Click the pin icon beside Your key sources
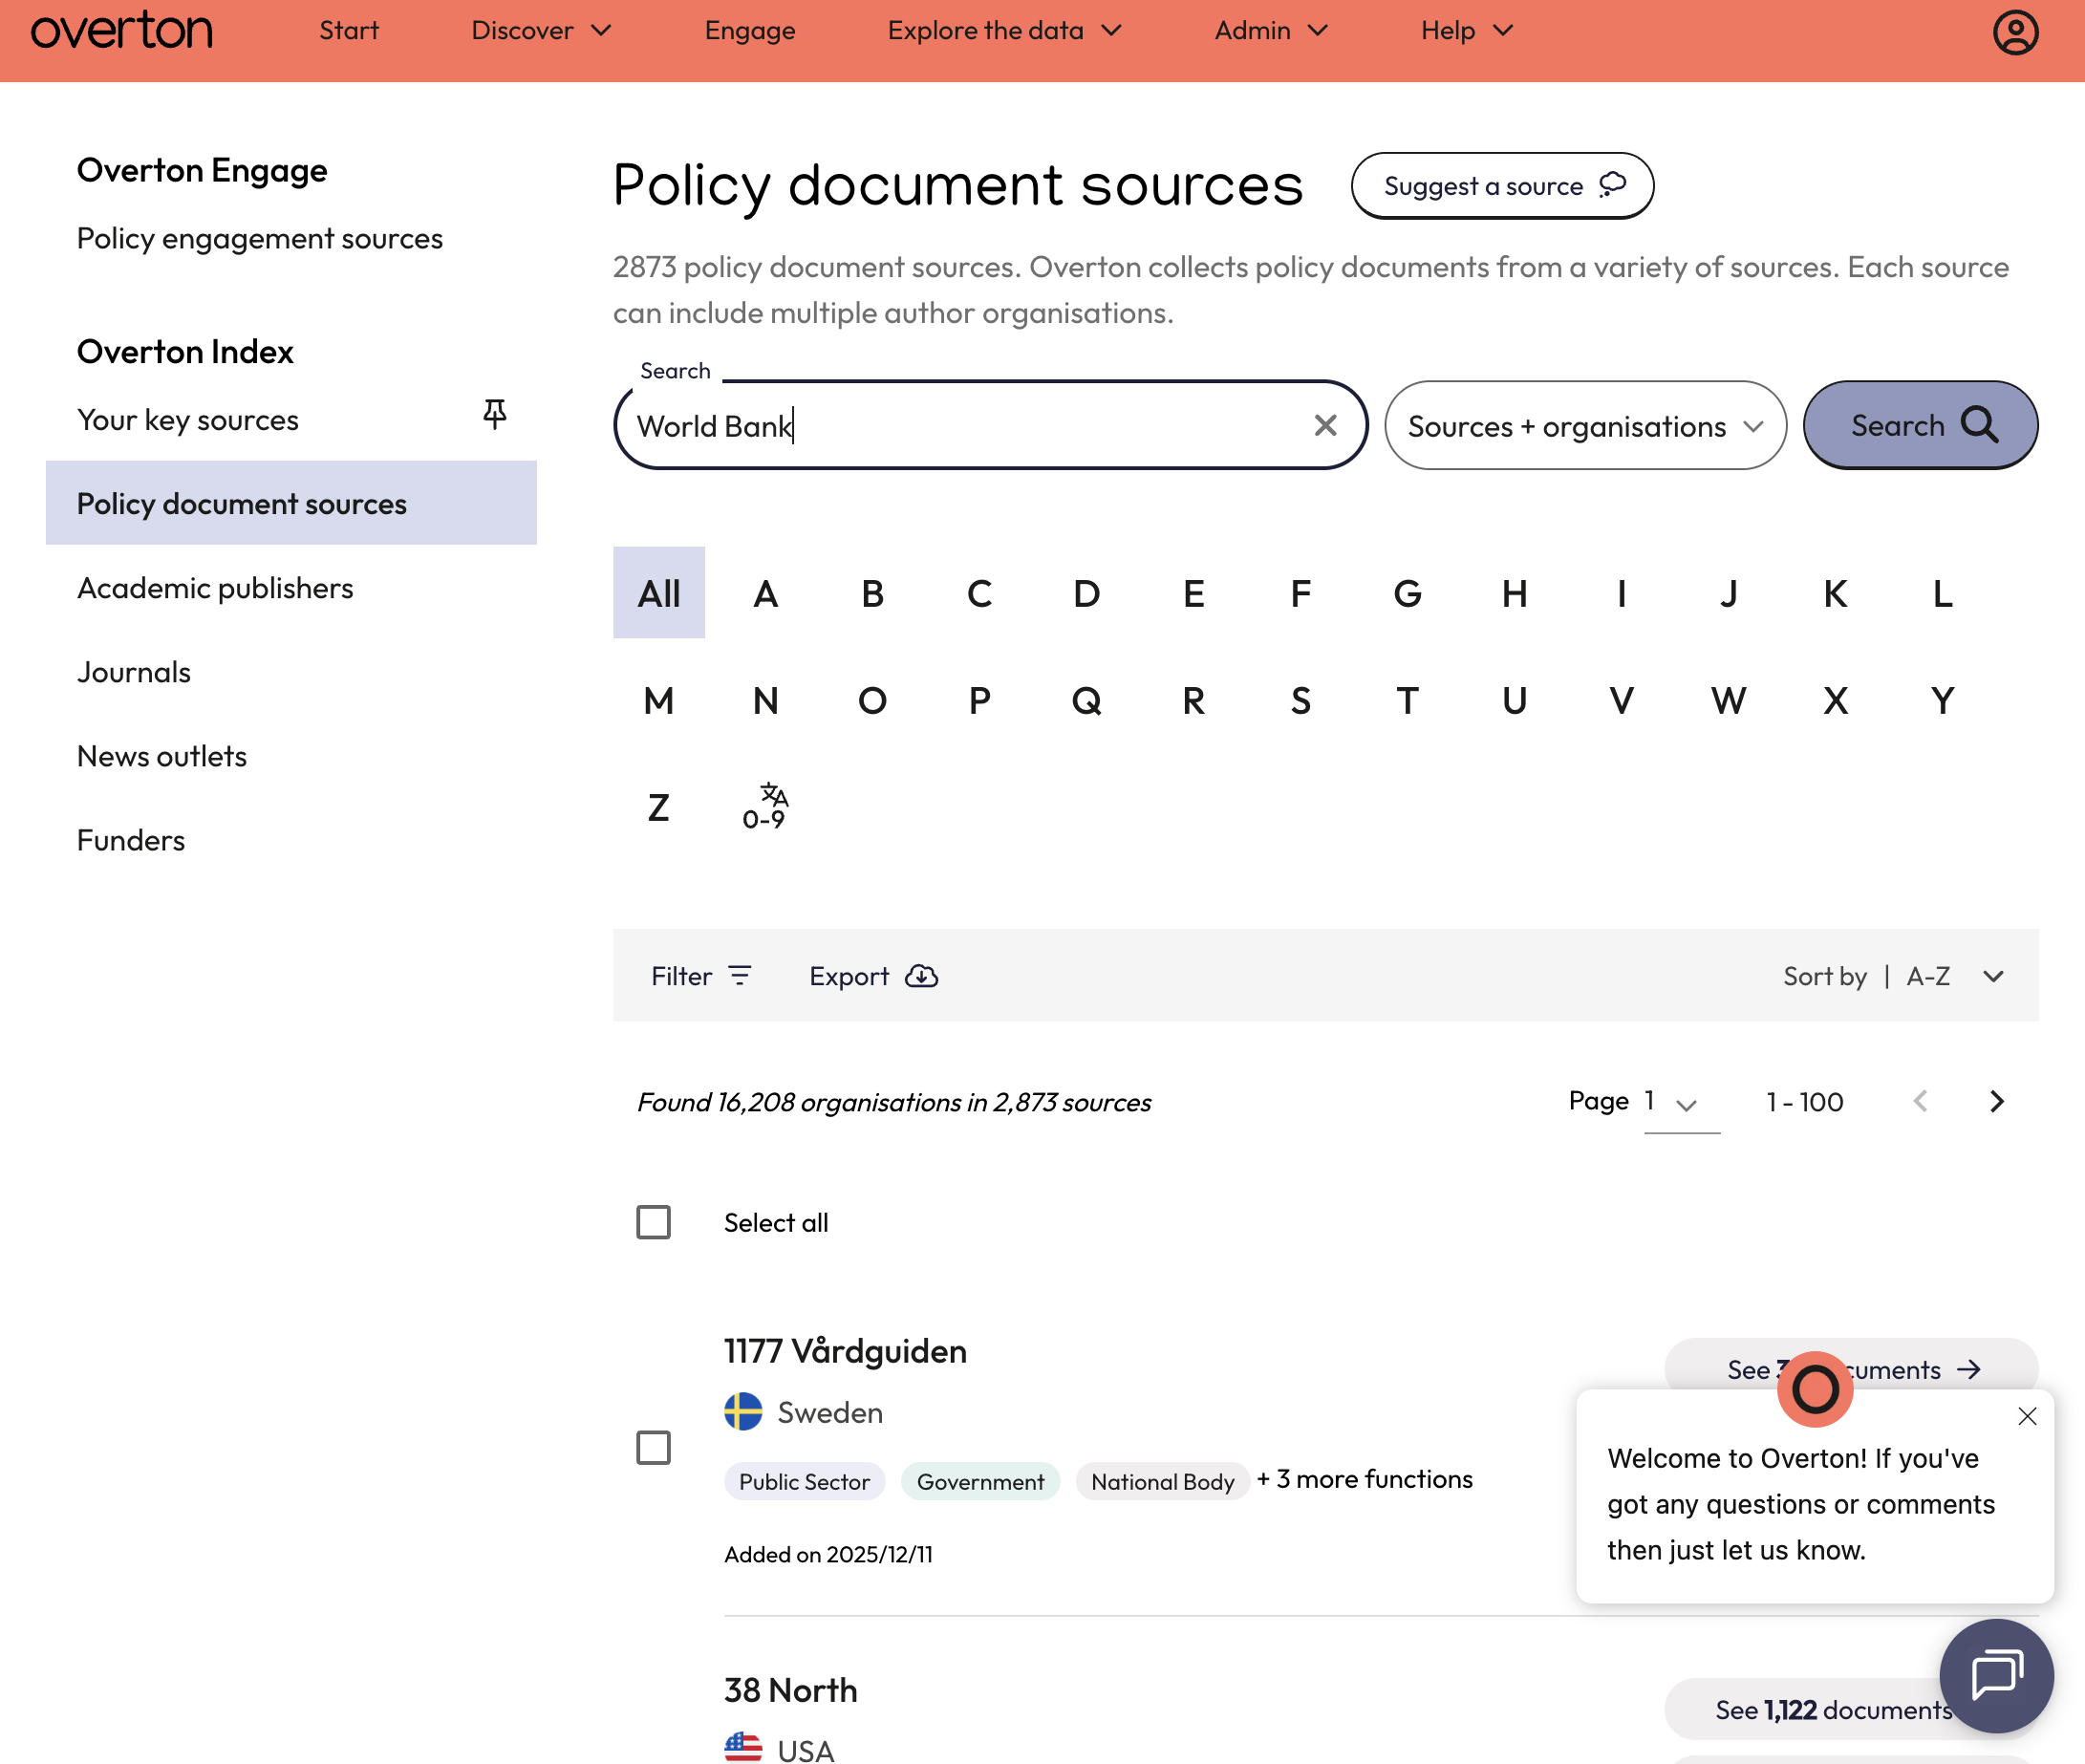 (x=494, y=414)
